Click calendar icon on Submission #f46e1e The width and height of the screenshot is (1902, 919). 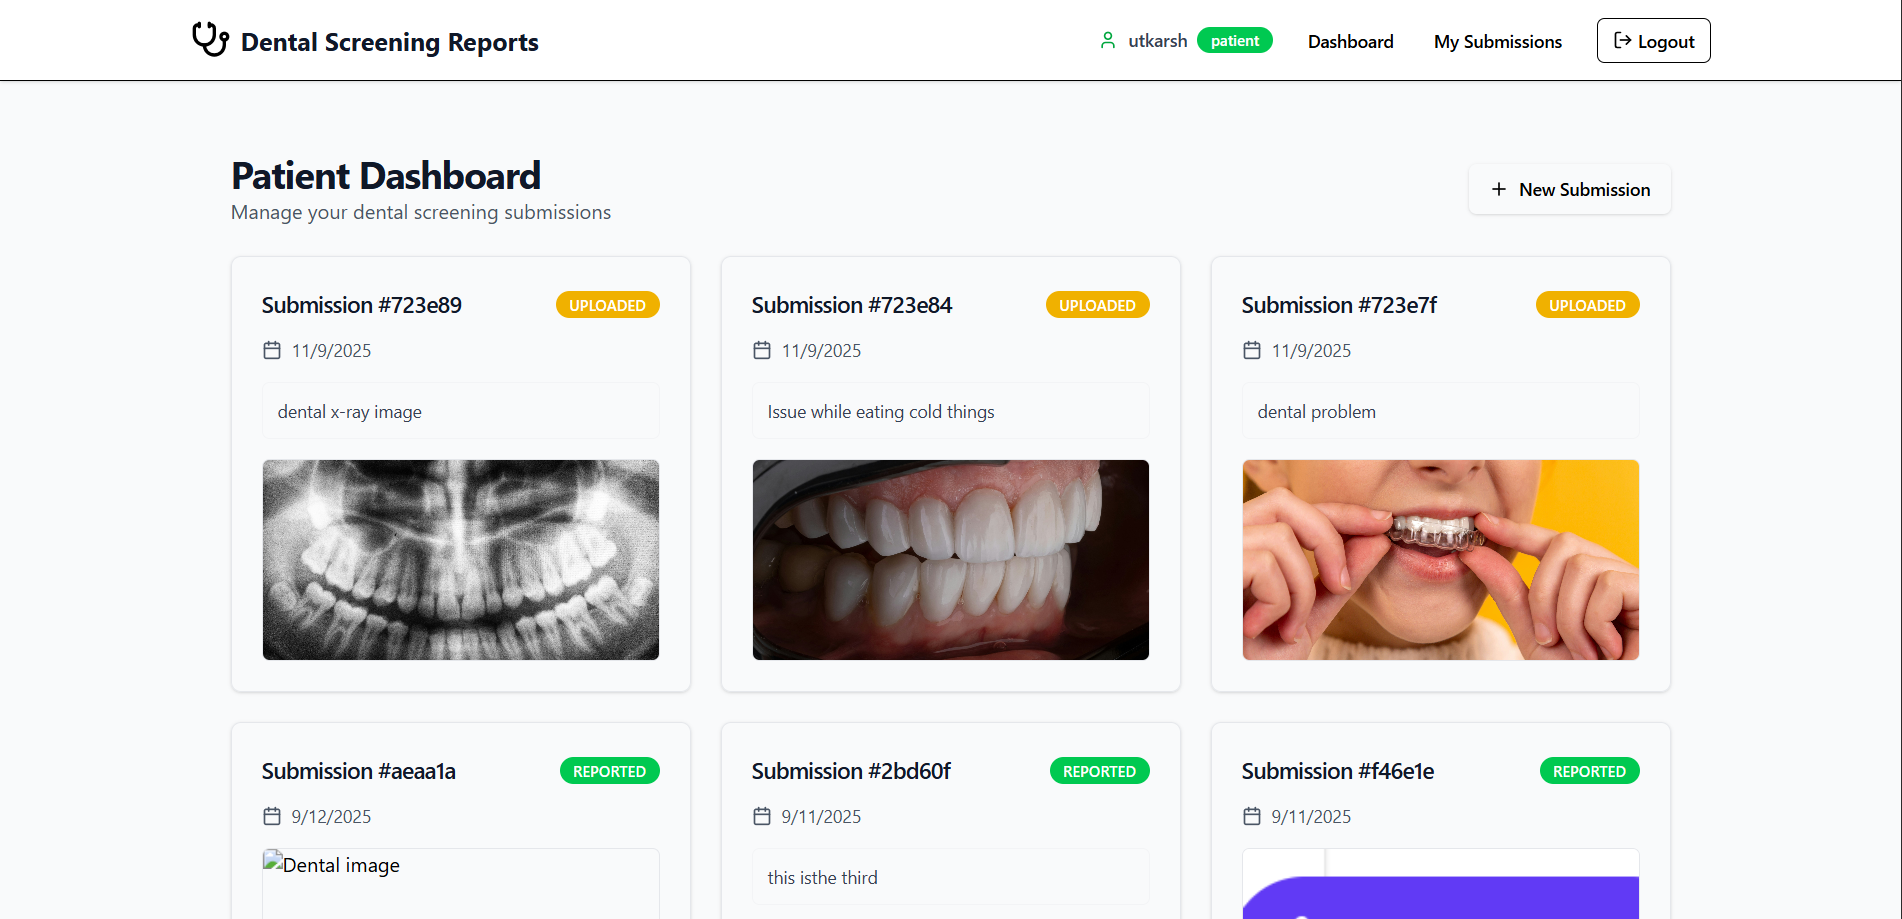click(1252, 817)
